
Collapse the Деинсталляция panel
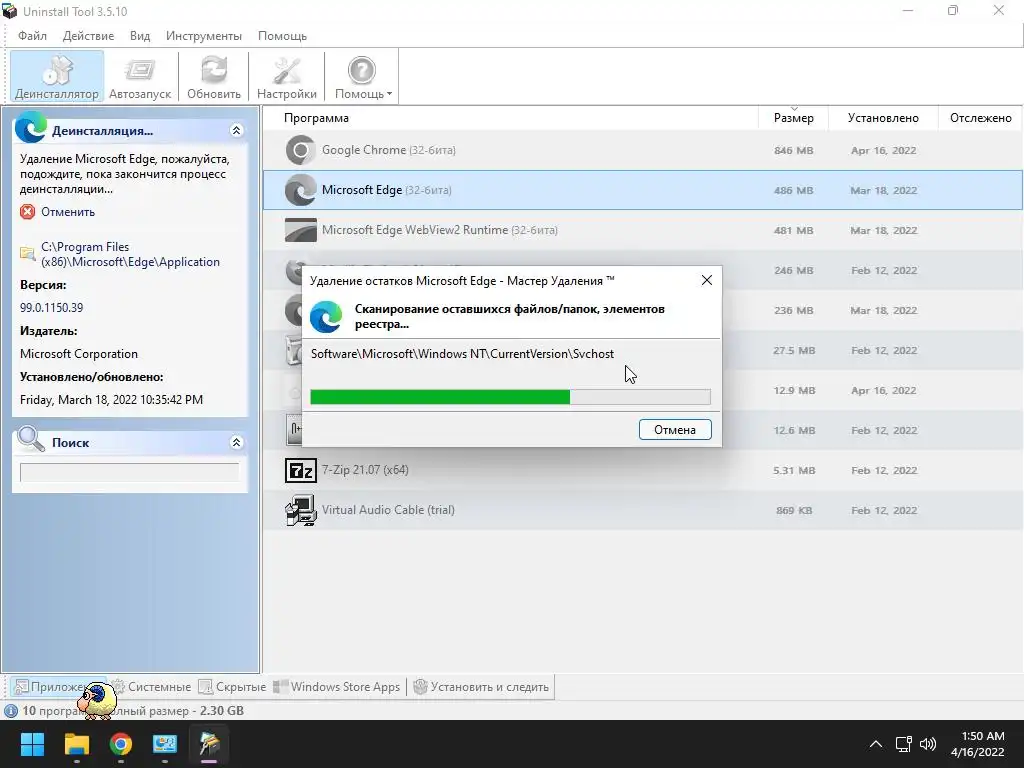236,131
